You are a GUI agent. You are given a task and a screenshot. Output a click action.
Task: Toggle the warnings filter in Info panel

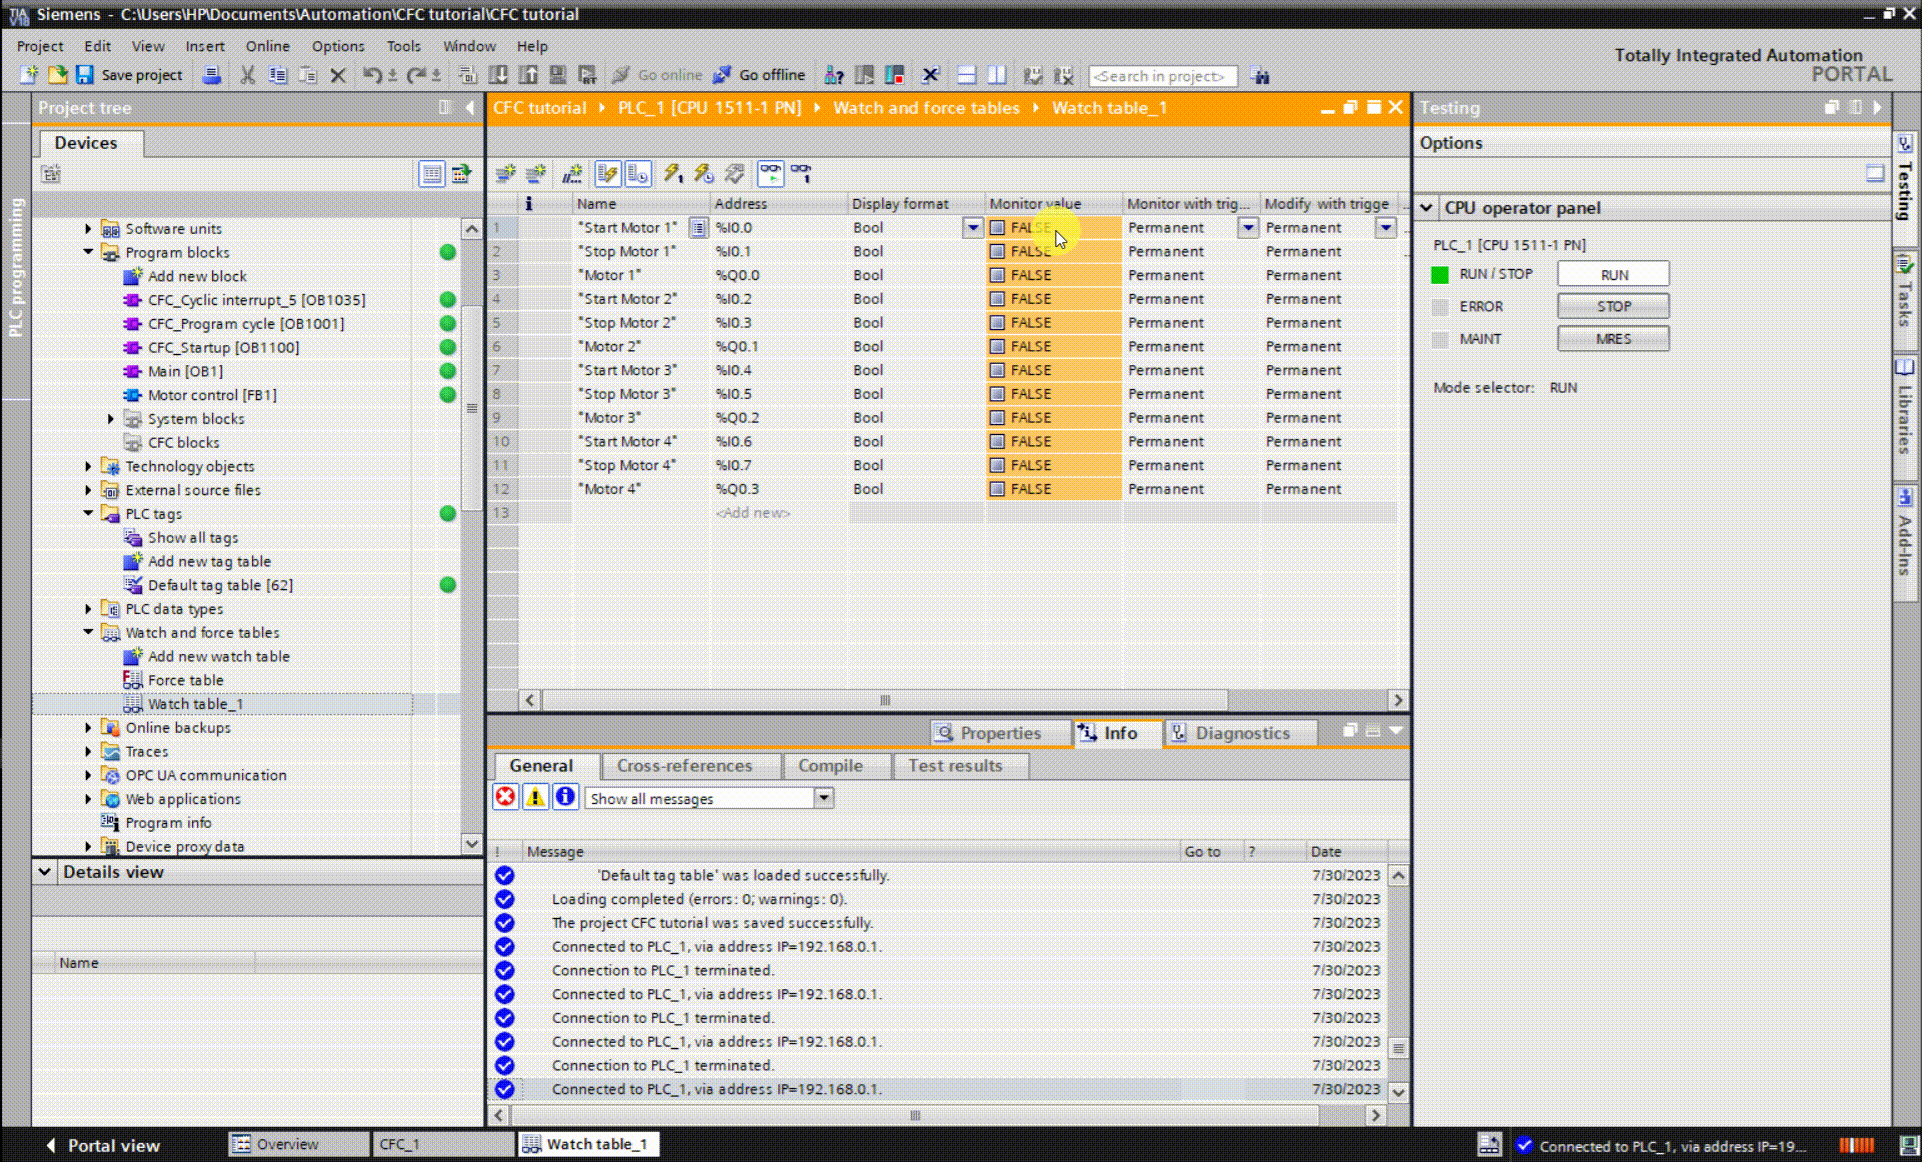535,797
